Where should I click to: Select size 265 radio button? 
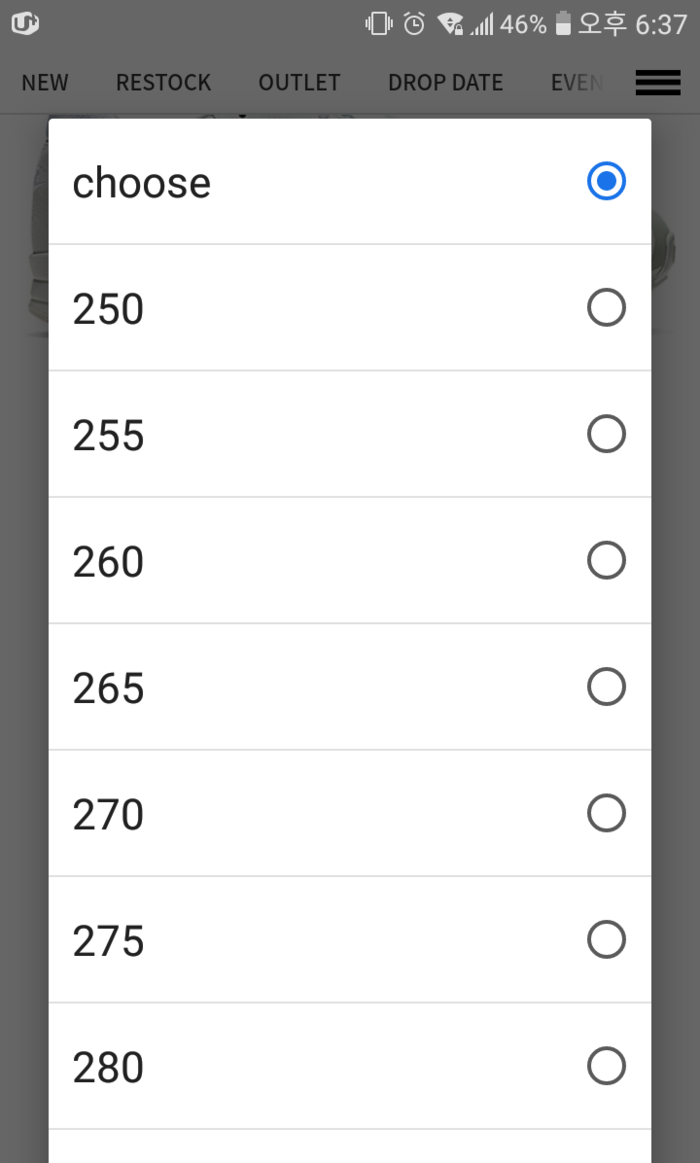pyautogui.click(x=606, y=687)
